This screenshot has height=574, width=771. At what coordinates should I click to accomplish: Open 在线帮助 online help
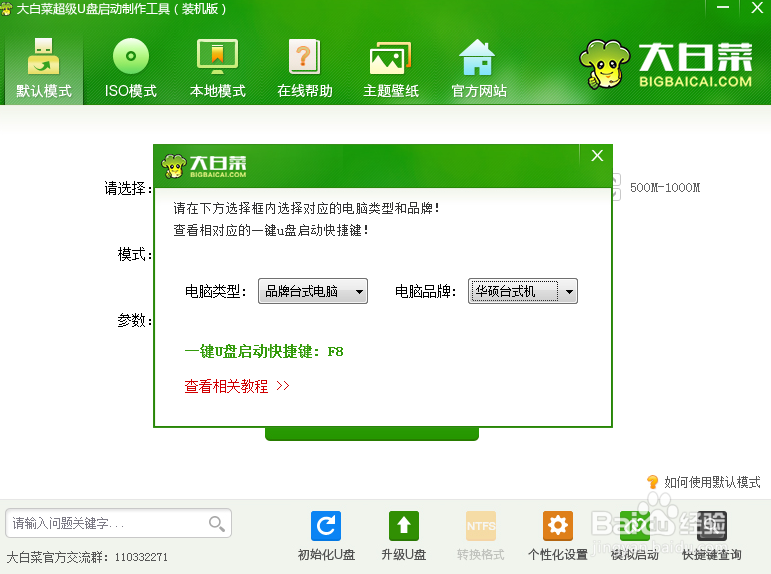coord(304,68)
